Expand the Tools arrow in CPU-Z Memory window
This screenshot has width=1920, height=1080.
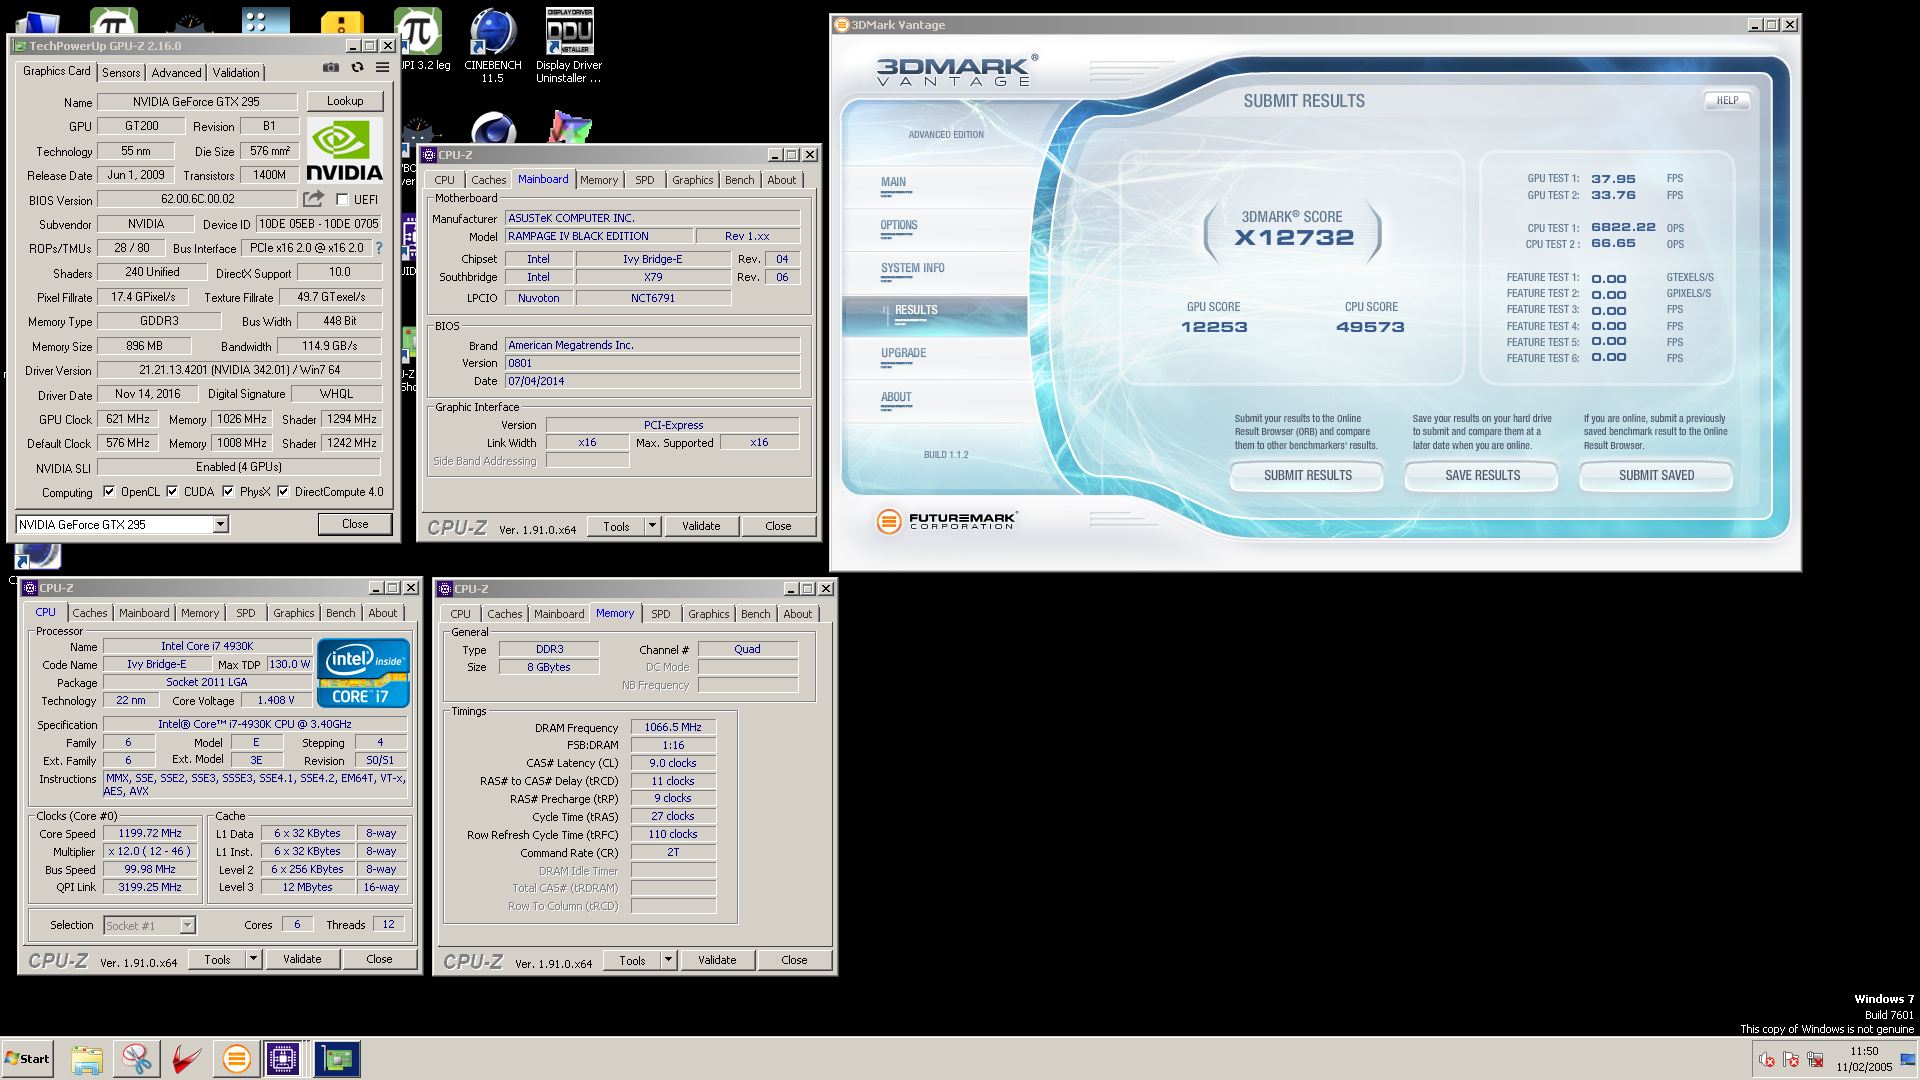pos(668,960)
